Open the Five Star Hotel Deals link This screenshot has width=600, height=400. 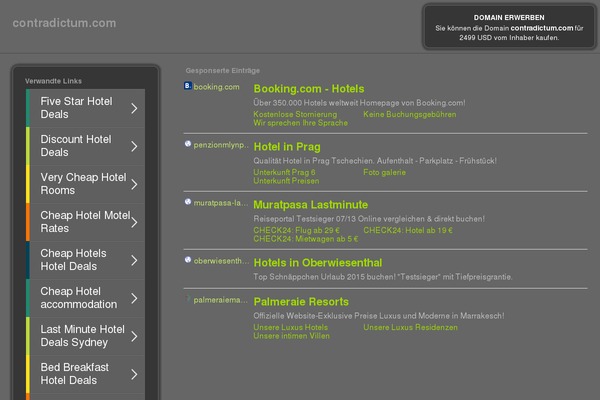tap(85, 108)
